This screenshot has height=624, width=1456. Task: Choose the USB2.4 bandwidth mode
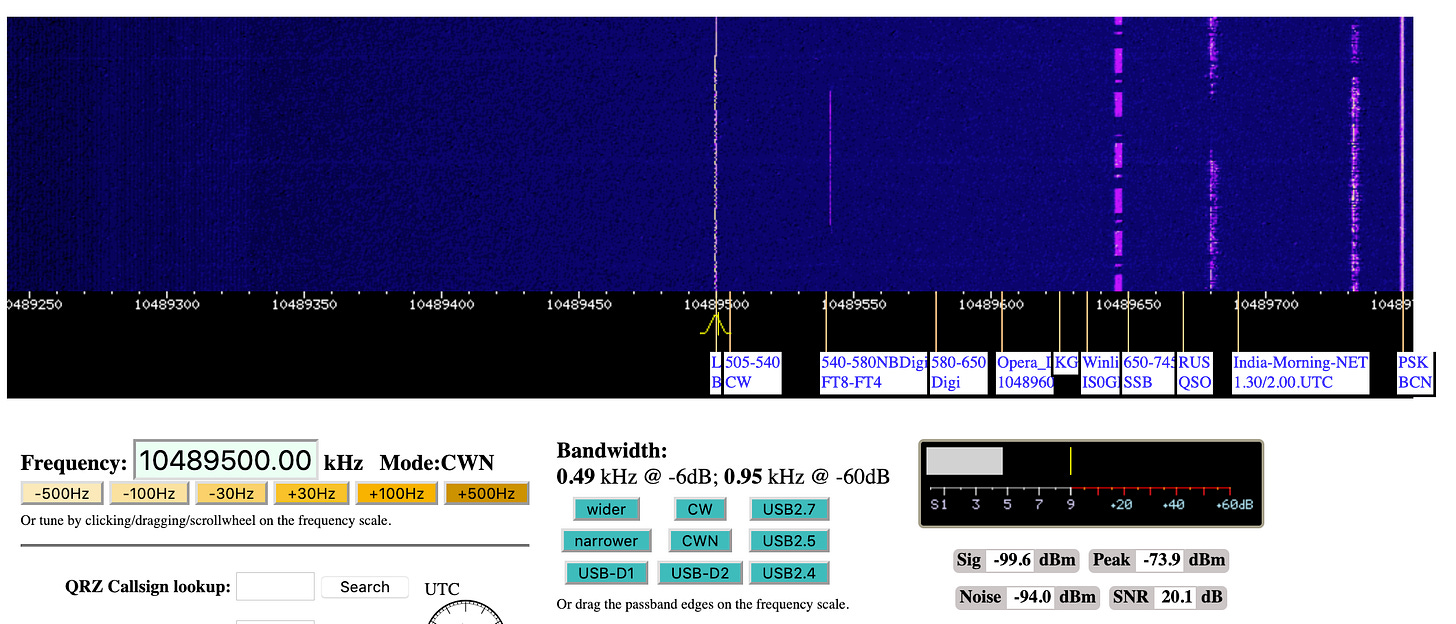coord(789,573)
